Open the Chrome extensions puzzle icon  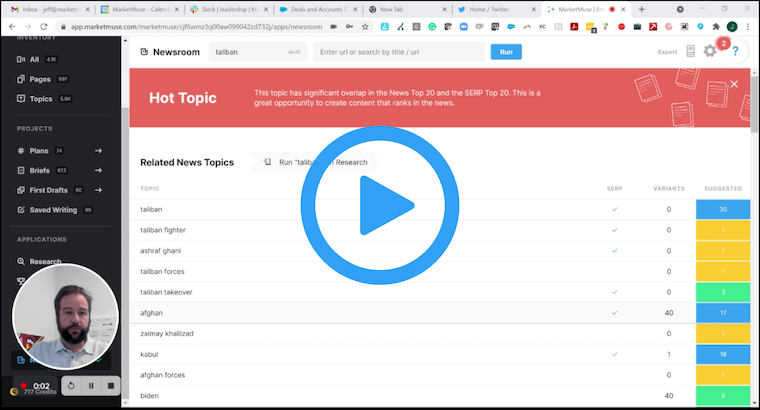[x=716, y=27]
